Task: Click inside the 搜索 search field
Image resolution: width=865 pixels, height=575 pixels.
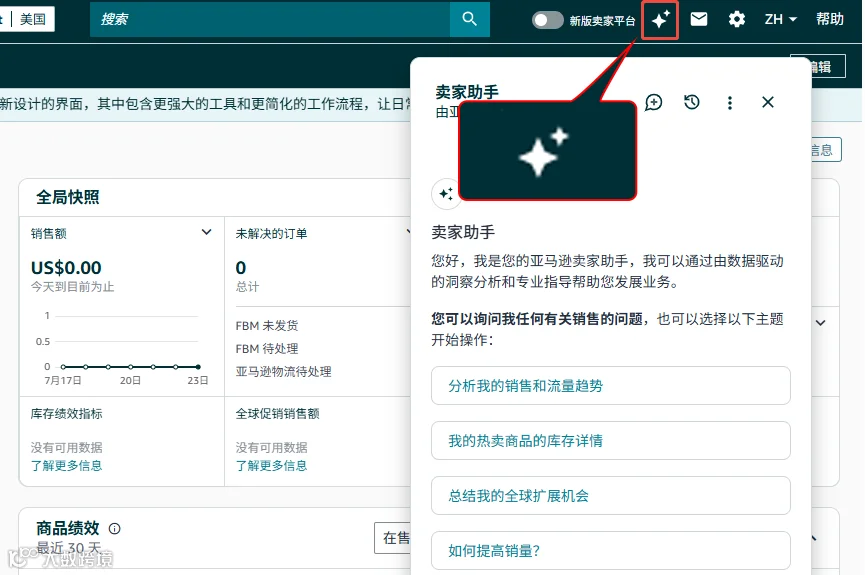Action: click(x=270, y=19)
